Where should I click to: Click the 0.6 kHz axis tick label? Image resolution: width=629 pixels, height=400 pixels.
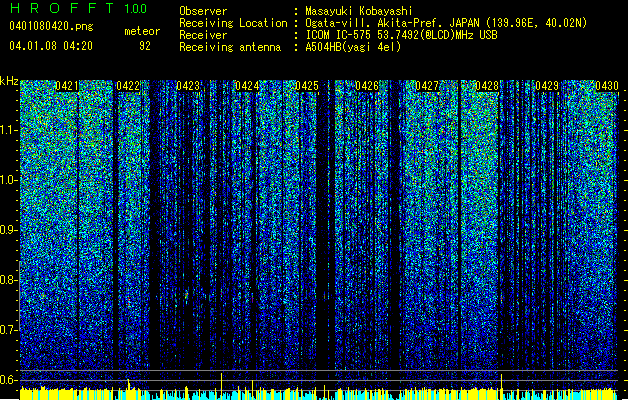(x=7, y=380)
